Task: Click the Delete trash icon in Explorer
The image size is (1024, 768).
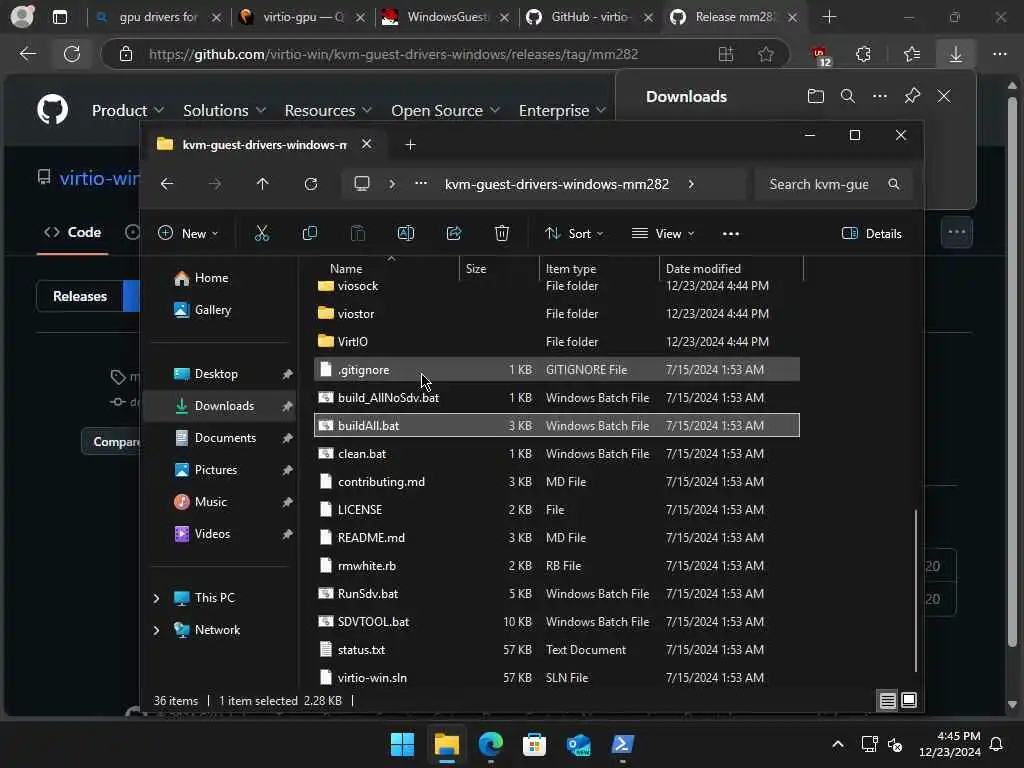Action: [x=502, y=233]
